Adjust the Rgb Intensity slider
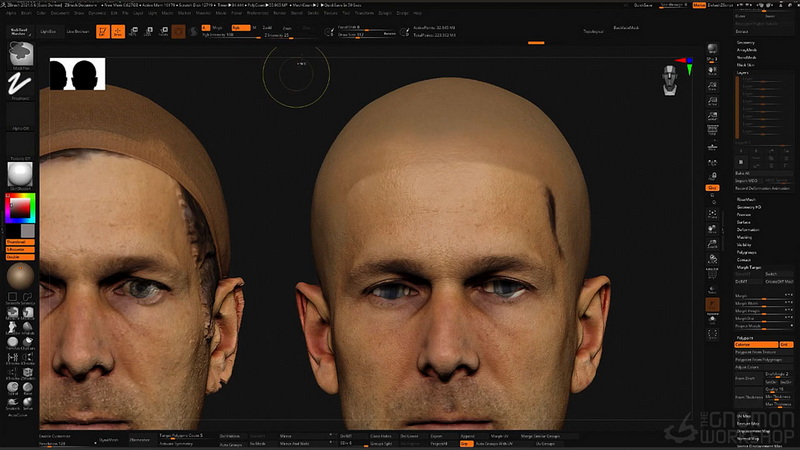Screen dimensions: 800x450 coord(231,35)
